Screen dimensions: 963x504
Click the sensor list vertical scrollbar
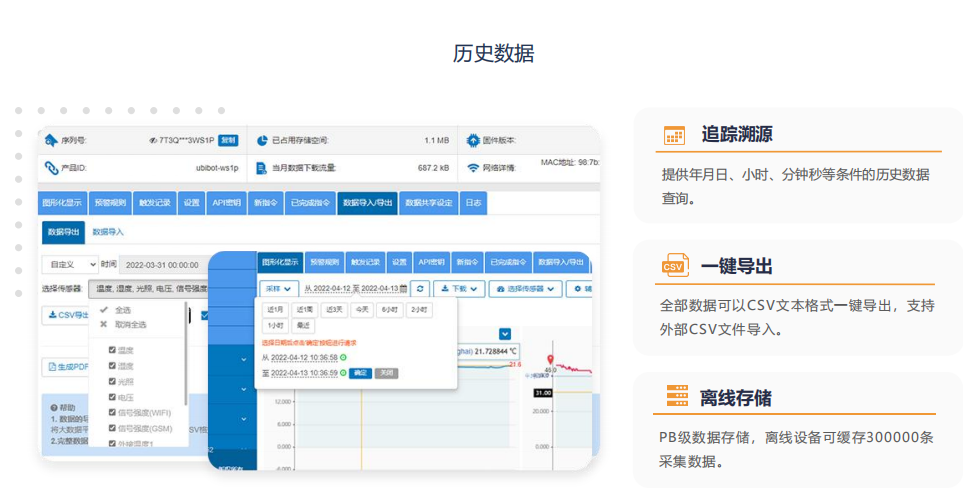tap(185, 355)
